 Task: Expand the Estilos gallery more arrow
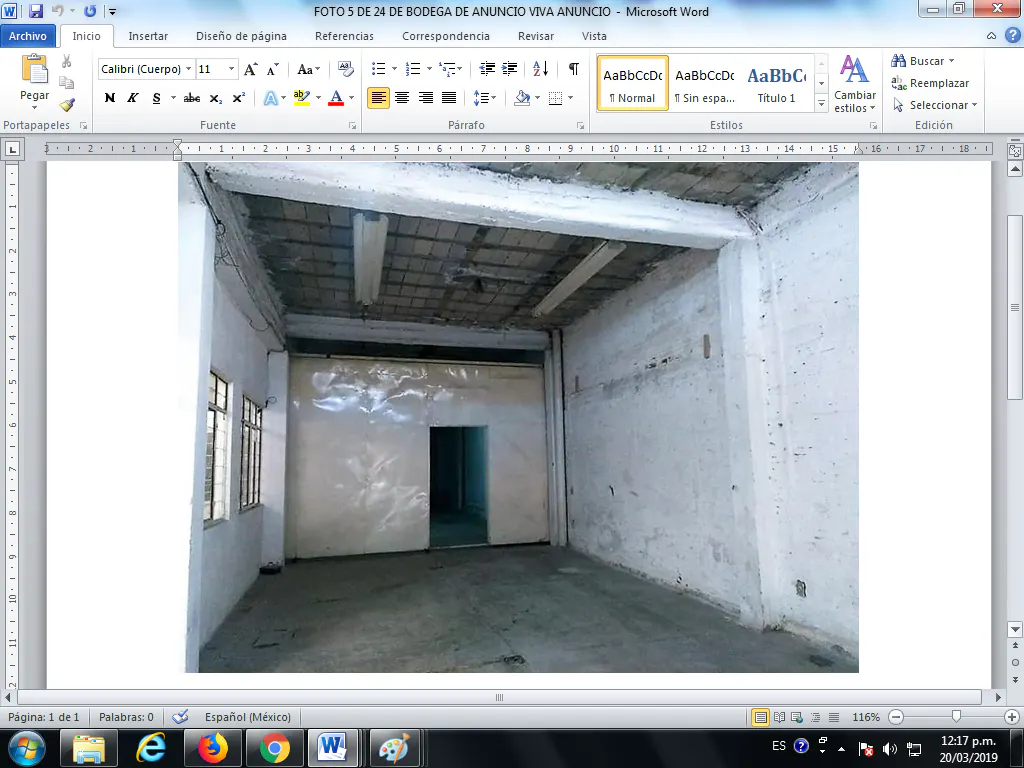[x=822, y=103]
